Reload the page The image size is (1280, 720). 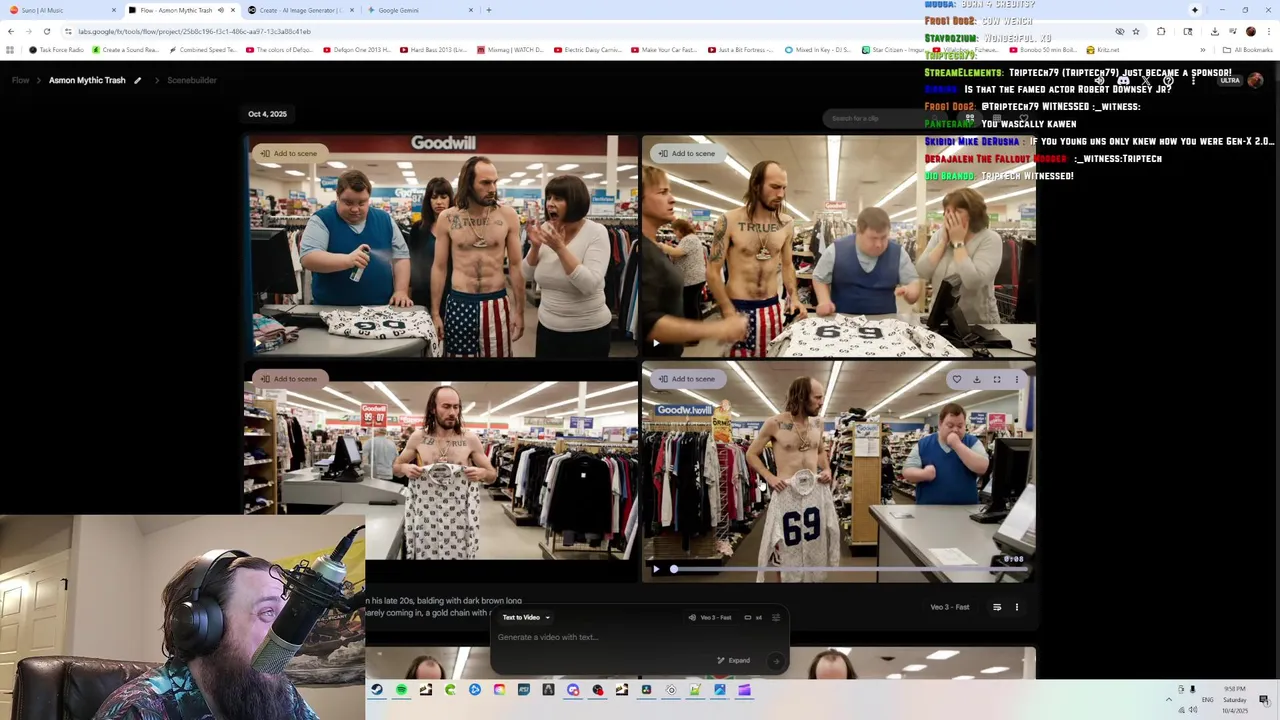46,31
